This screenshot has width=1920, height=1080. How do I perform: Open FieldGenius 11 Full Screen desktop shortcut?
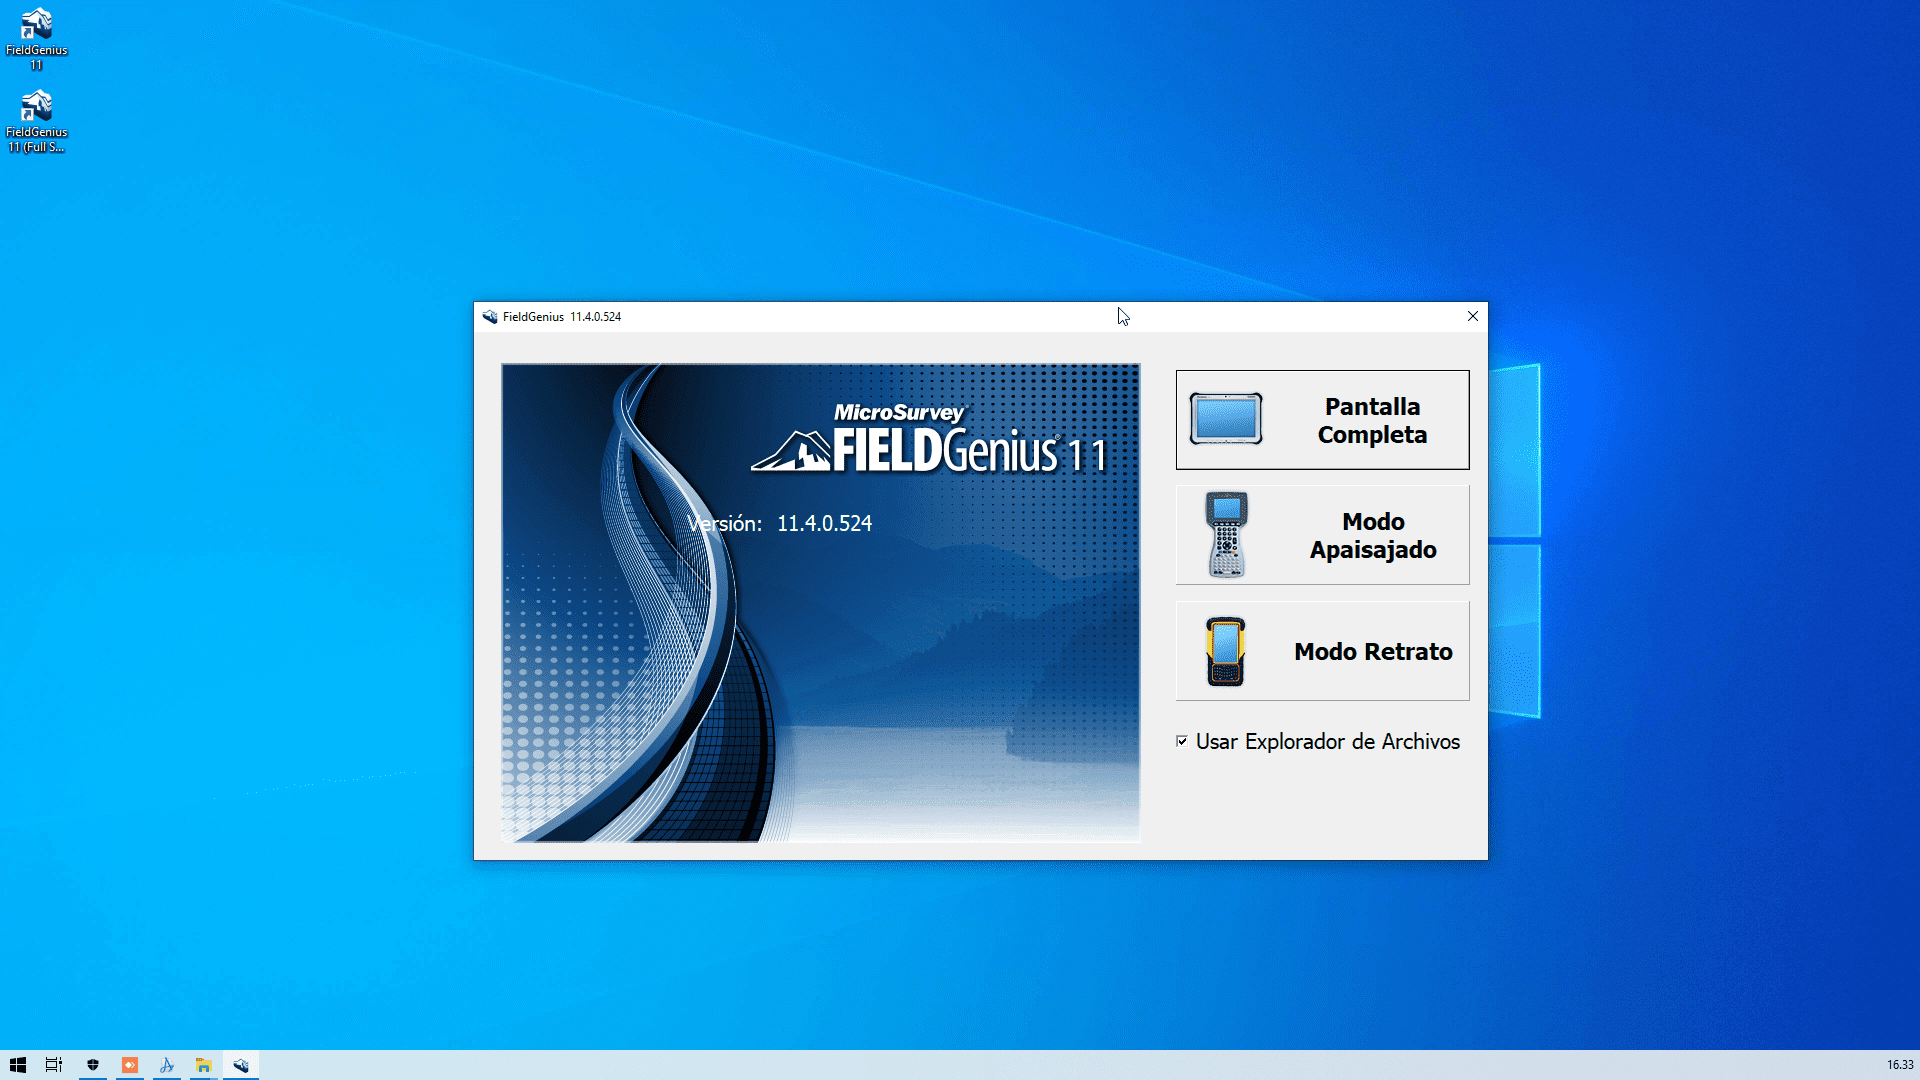(36, 108)
